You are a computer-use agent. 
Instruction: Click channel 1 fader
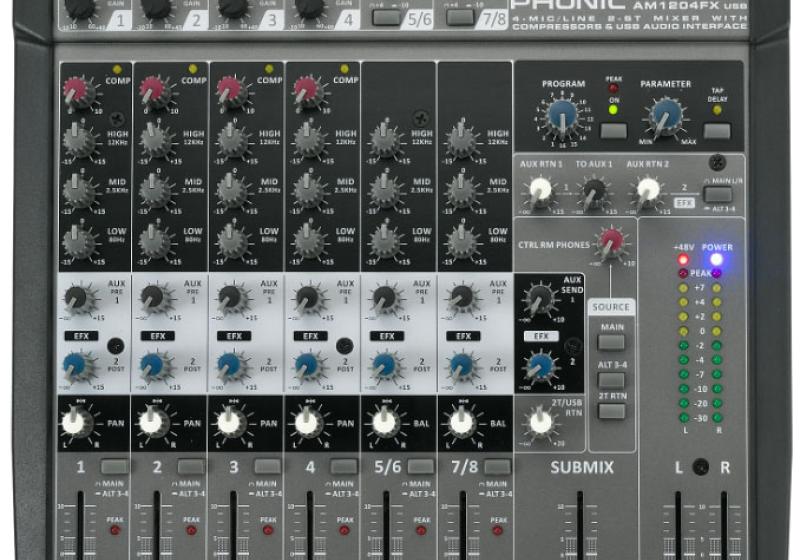[80, 525]
